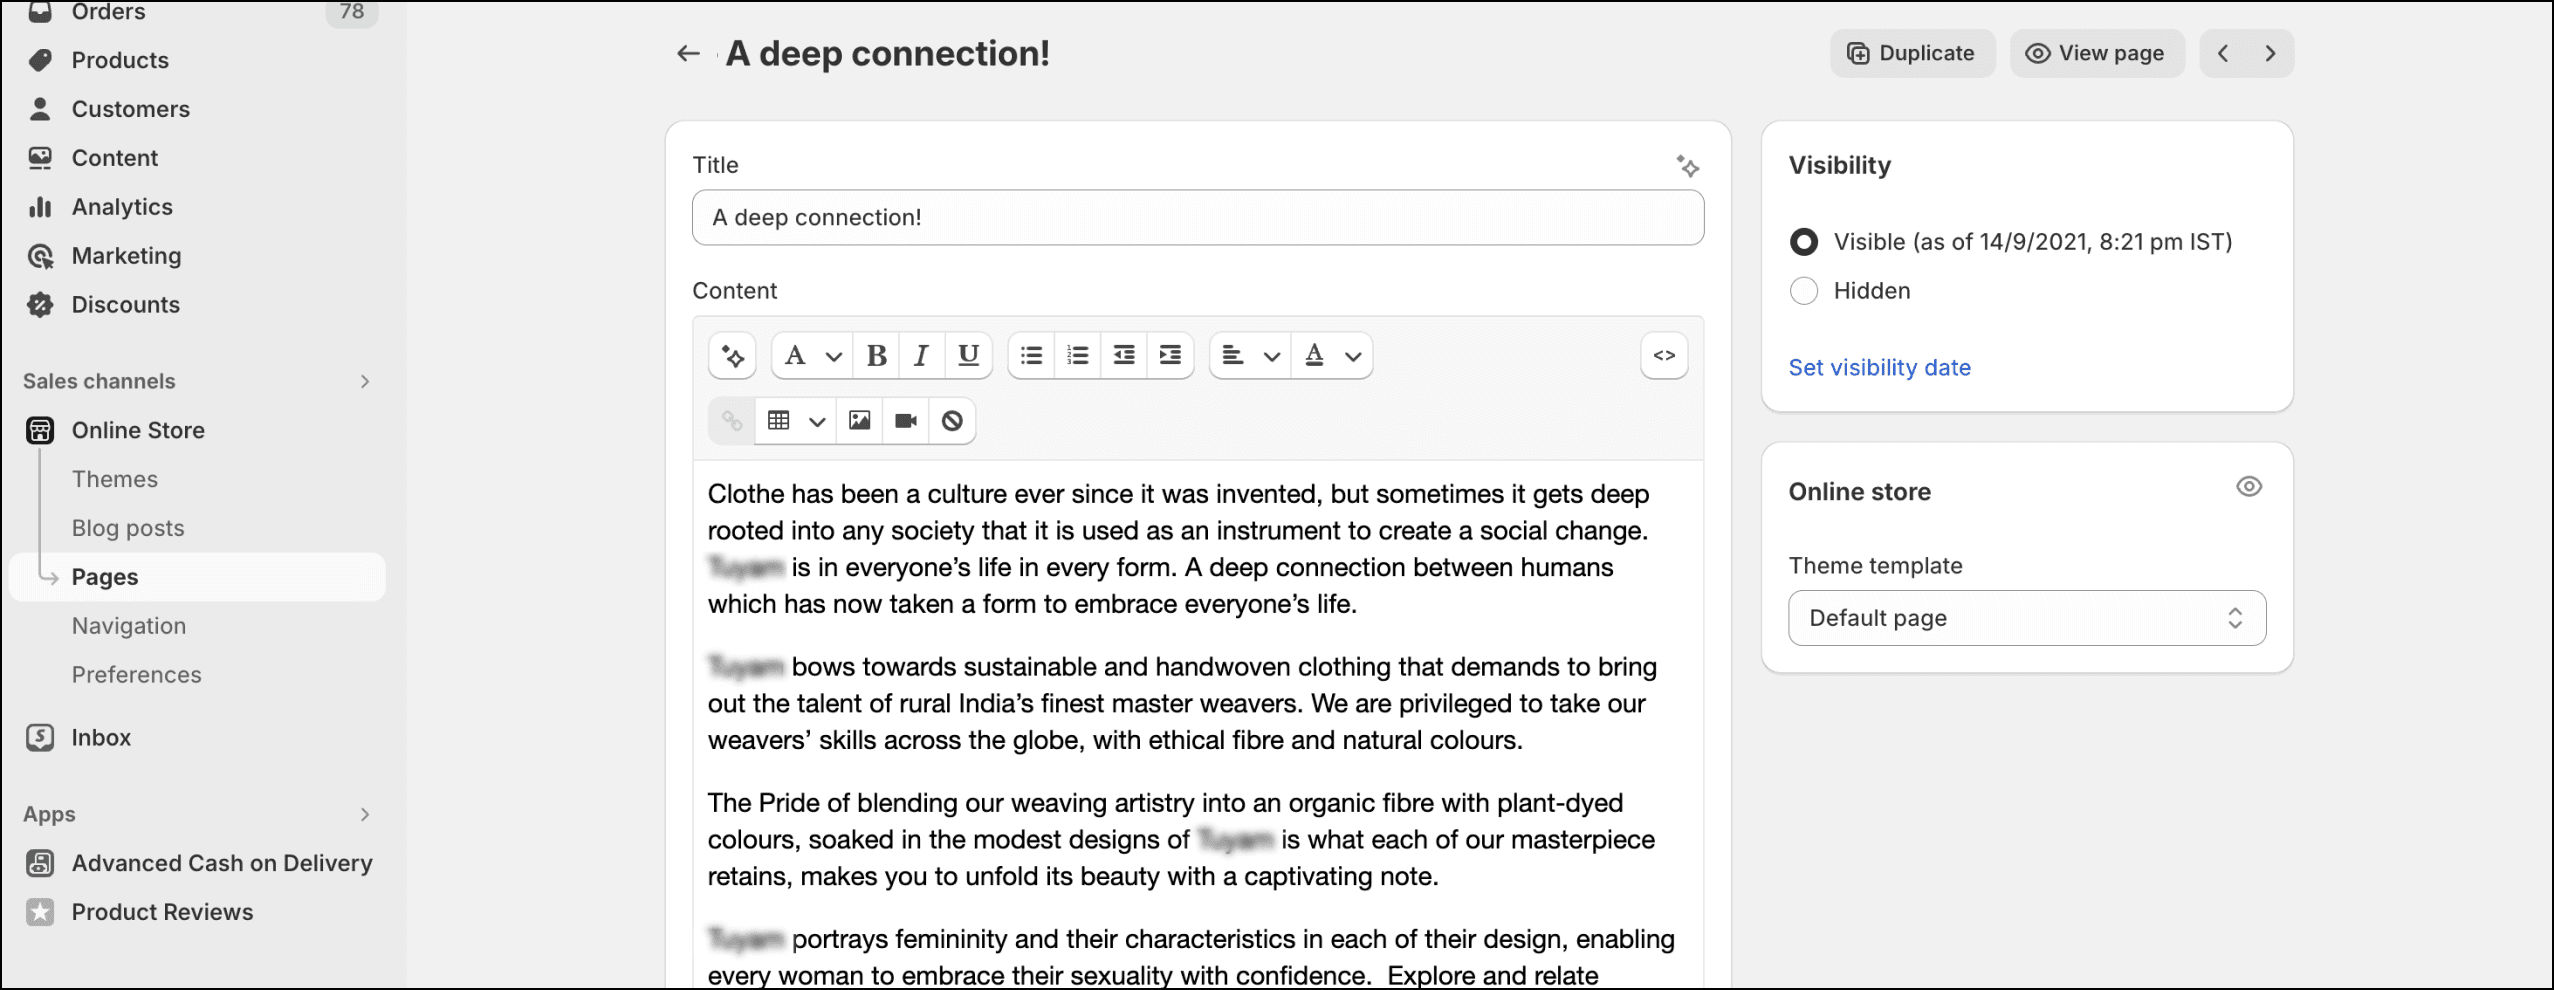
Task: Insert a bulleted list
Action: tap(1031, 355)
